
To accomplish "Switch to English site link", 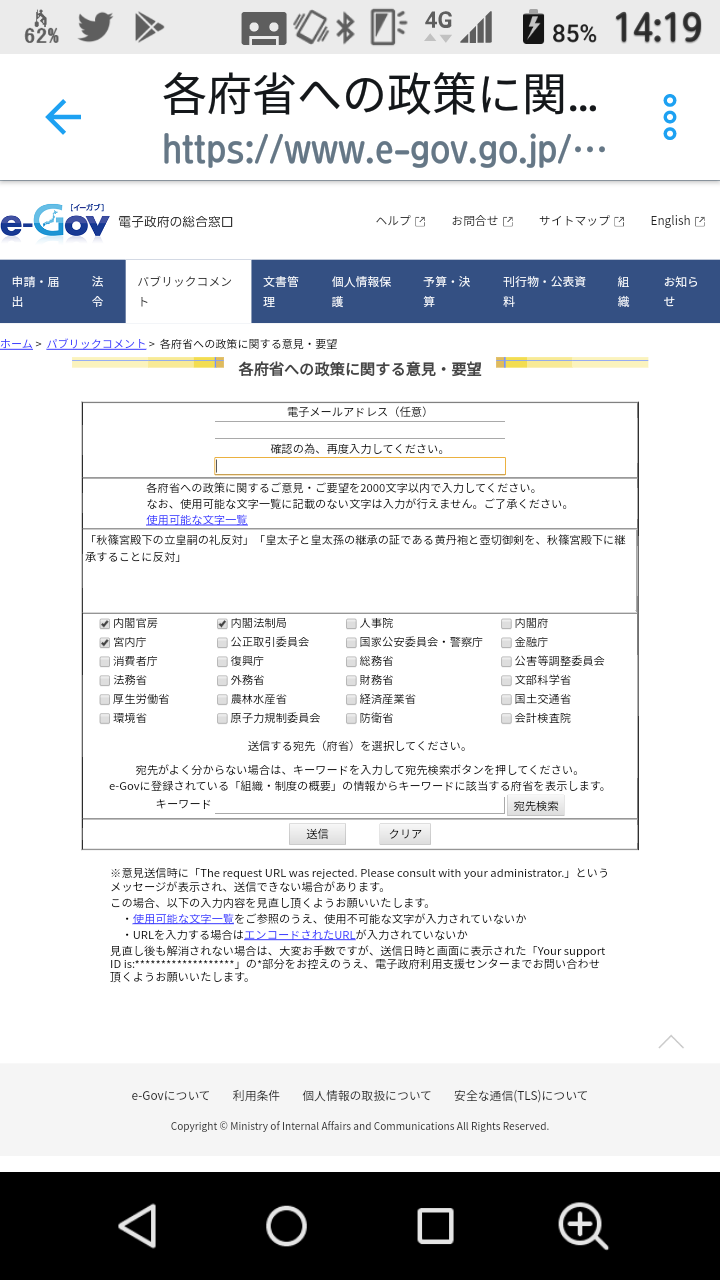I will pyautogui.click(x=677, y=221).
